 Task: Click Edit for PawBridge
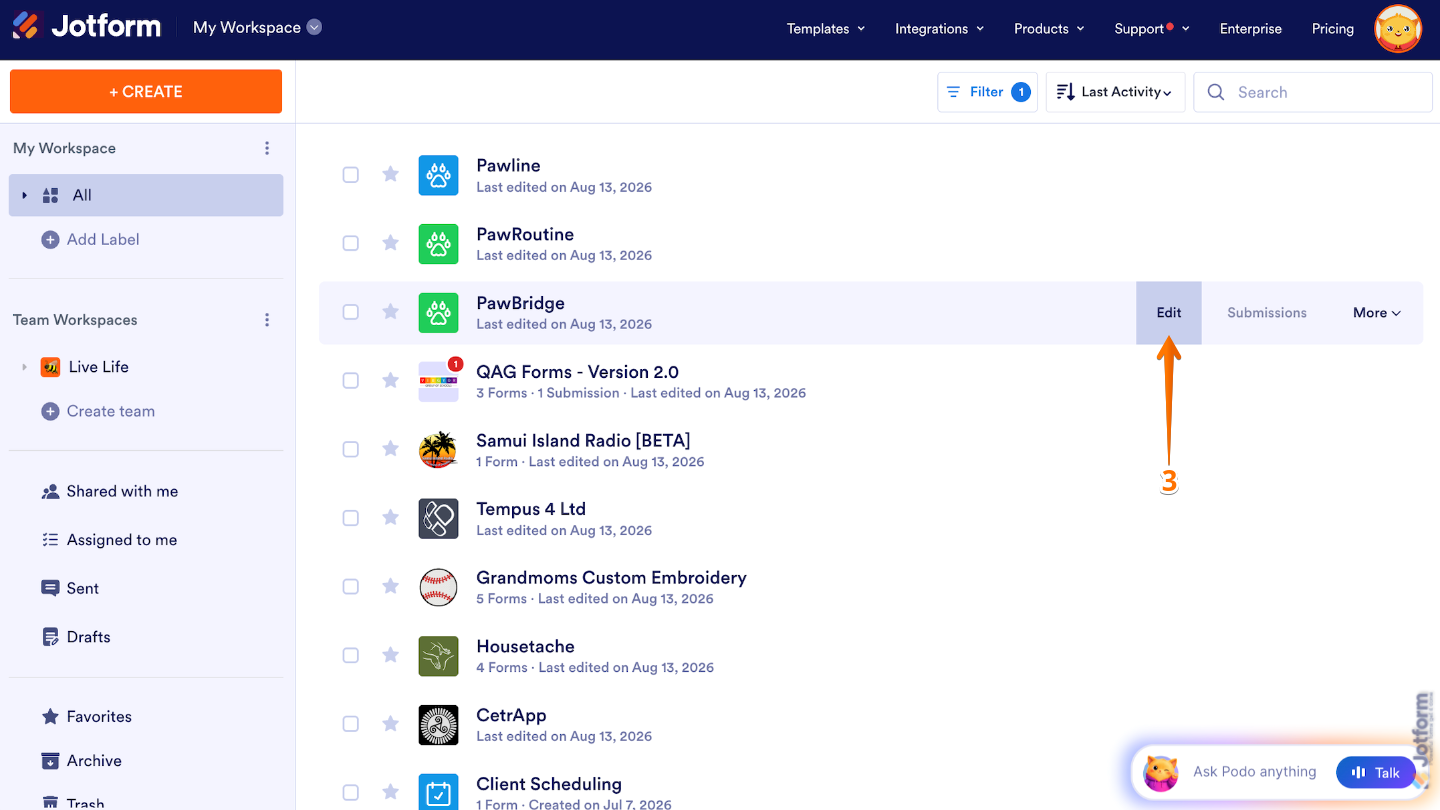click(x=1169, y=313)
